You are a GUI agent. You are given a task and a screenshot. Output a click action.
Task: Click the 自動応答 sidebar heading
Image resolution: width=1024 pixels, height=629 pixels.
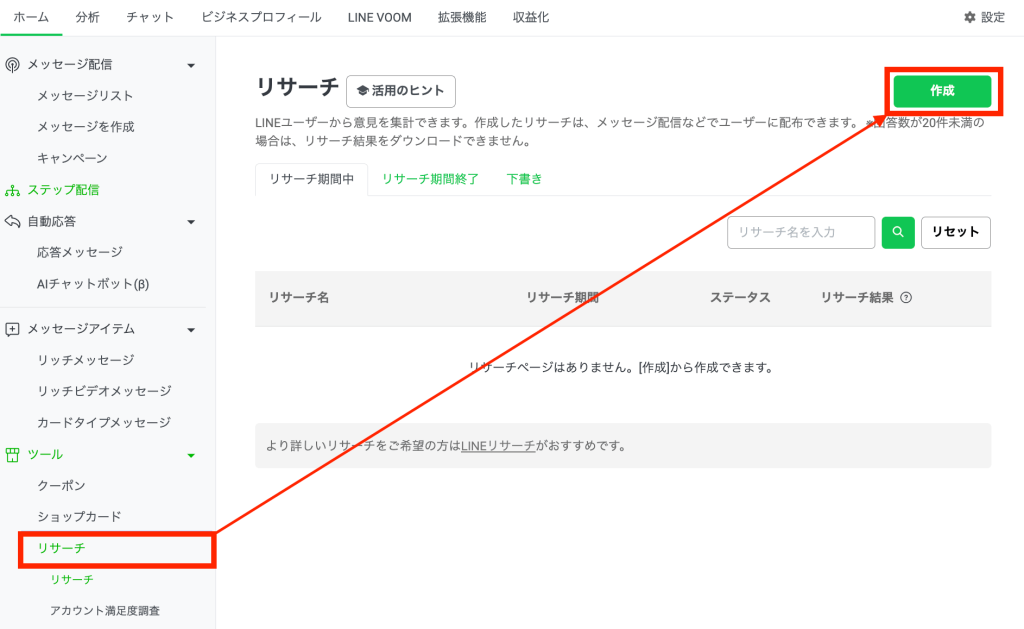[x=52, y=221]
